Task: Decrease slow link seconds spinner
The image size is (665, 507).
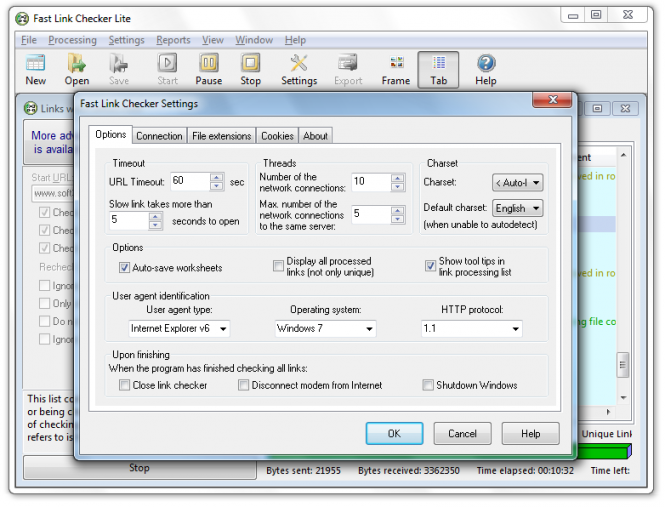Action: pos(156,225)
